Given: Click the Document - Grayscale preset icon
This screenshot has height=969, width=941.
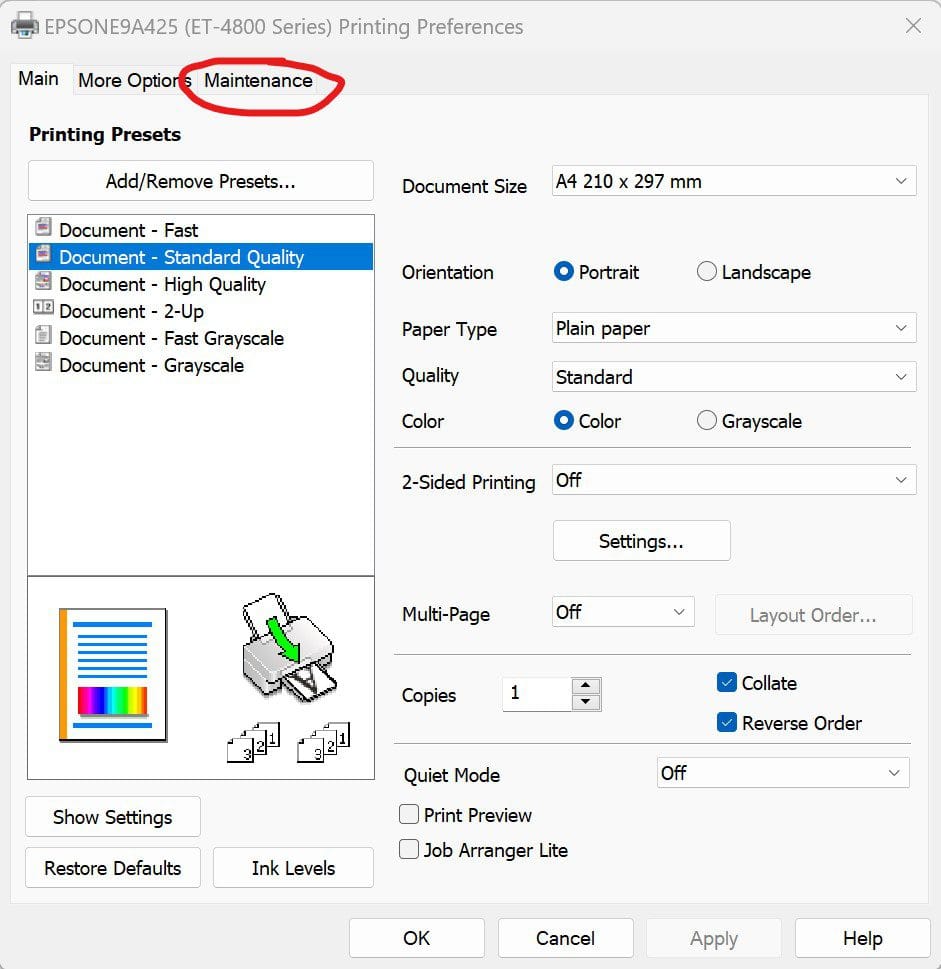Looking at the screenshot, I should (x=43, y=363).
